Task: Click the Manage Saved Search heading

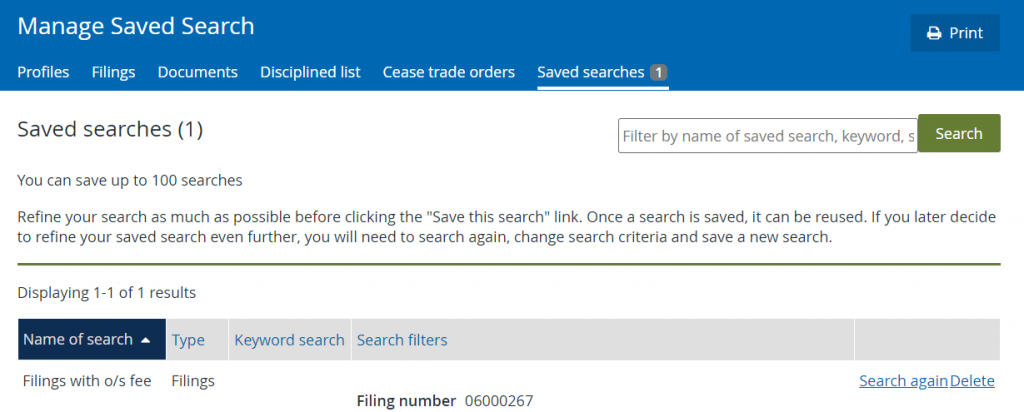Action: [x=136, y=26]
